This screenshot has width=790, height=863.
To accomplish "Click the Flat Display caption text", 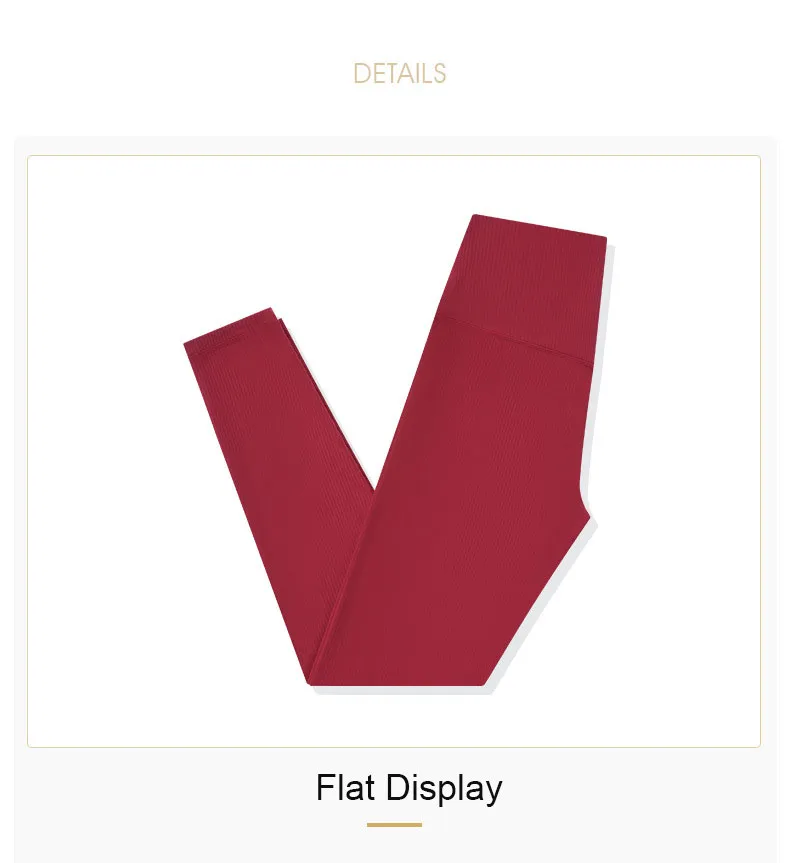I will (x=408, y=788).
